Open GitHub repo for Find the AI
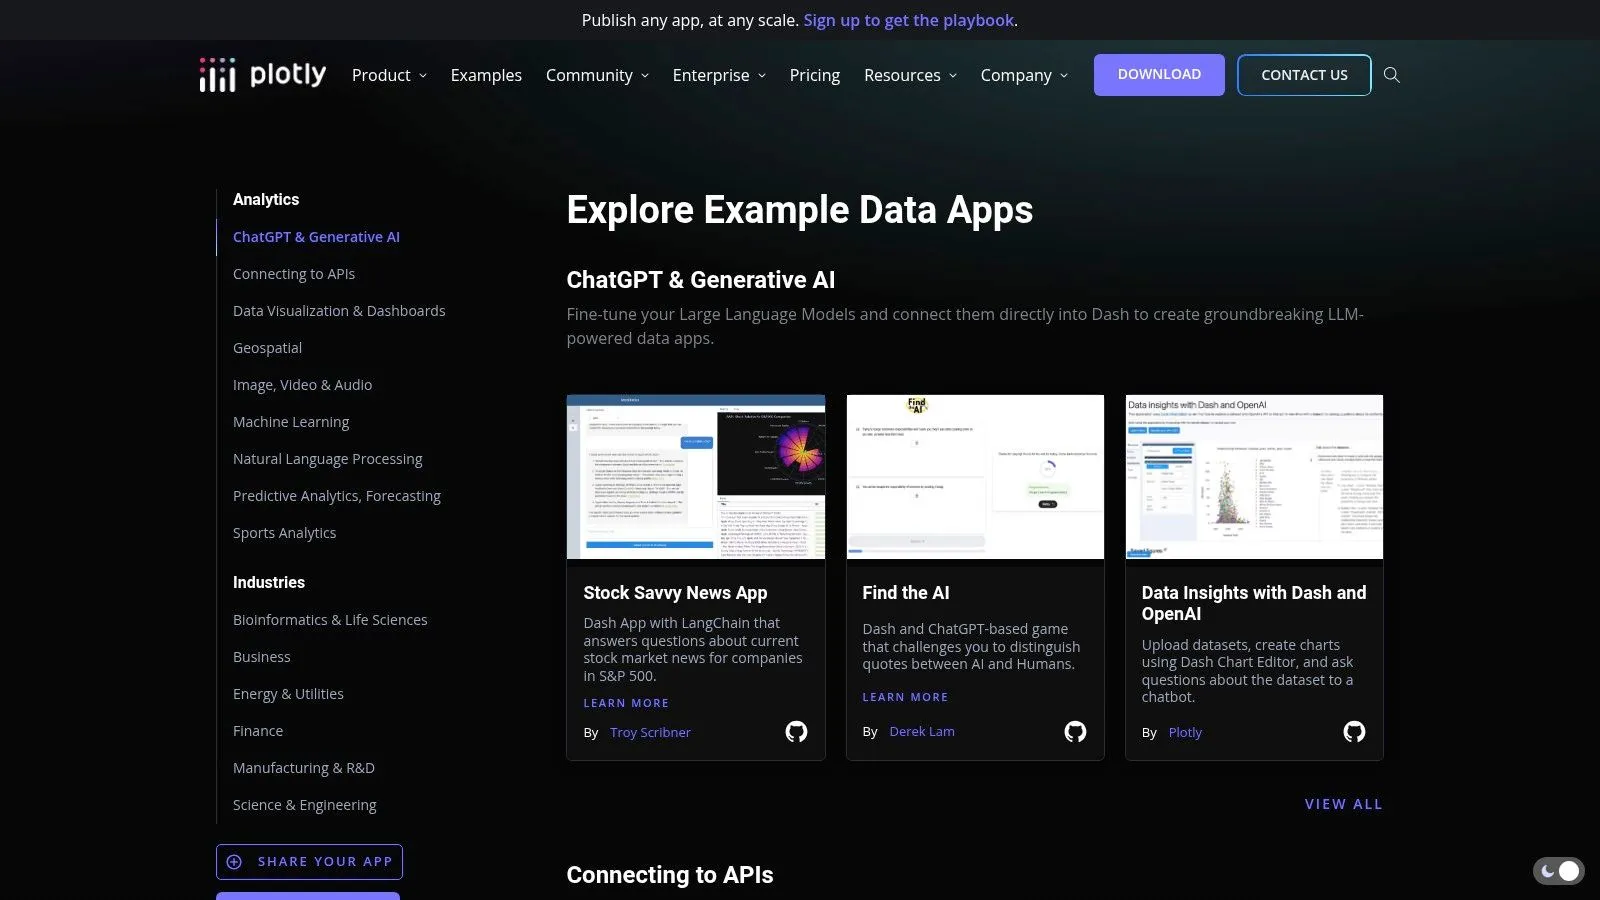This screenshot has height=900, width=1600. point(1075,732)
